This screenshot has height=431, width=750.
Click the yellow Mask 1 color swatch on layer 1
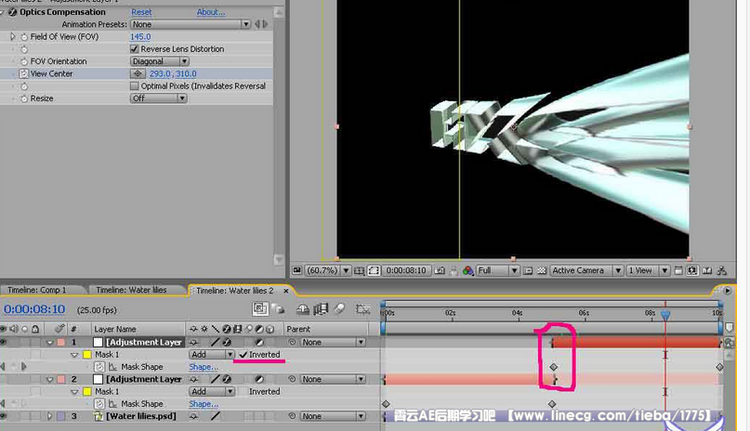click(87, 354)
